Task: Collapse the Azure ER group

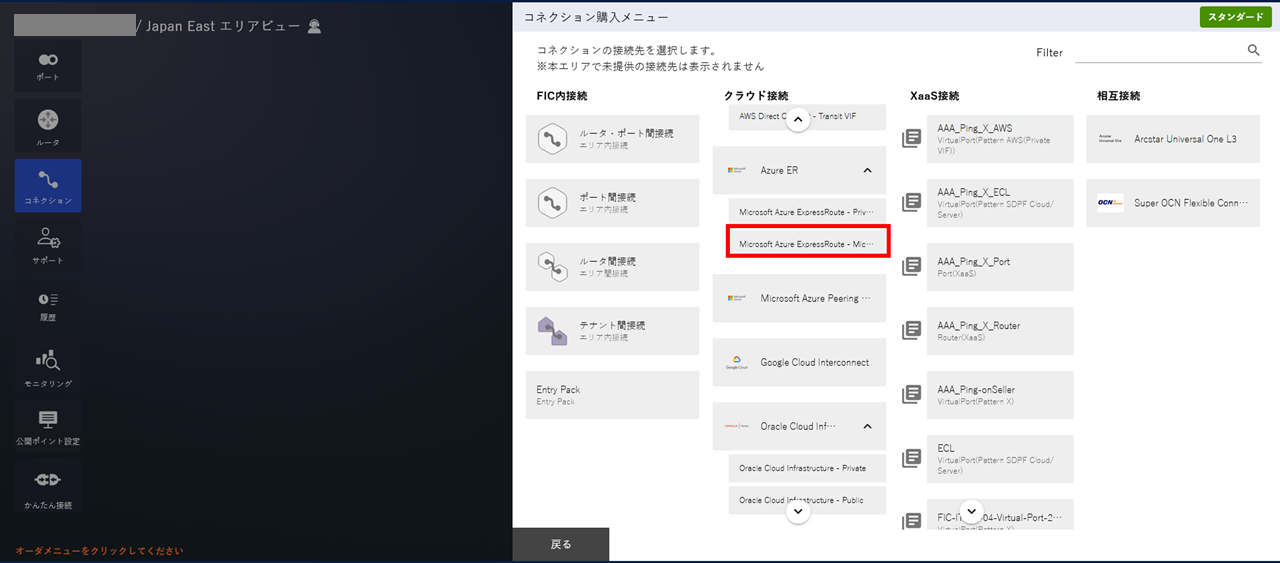Action: click(867, 171)
